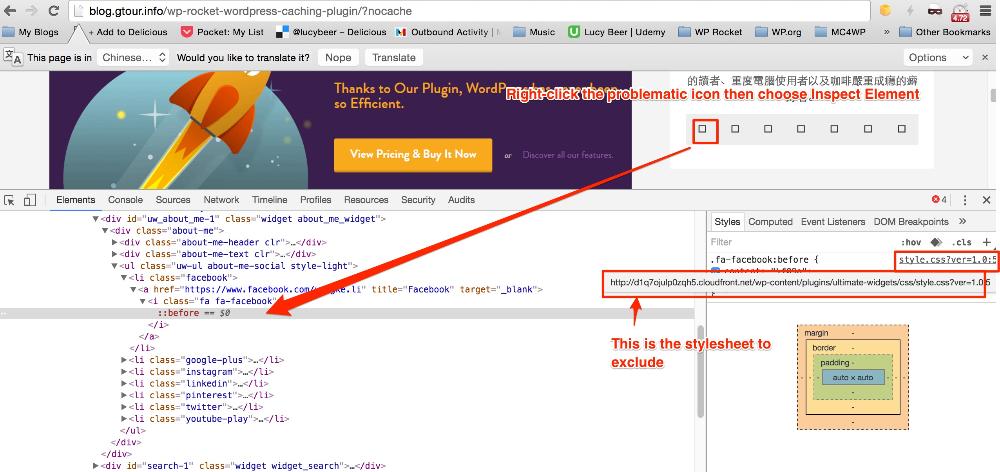Click the translate icon in the translation bar
The width and height of the screenshot is (1000, 472).
click(x=13, y=57)
